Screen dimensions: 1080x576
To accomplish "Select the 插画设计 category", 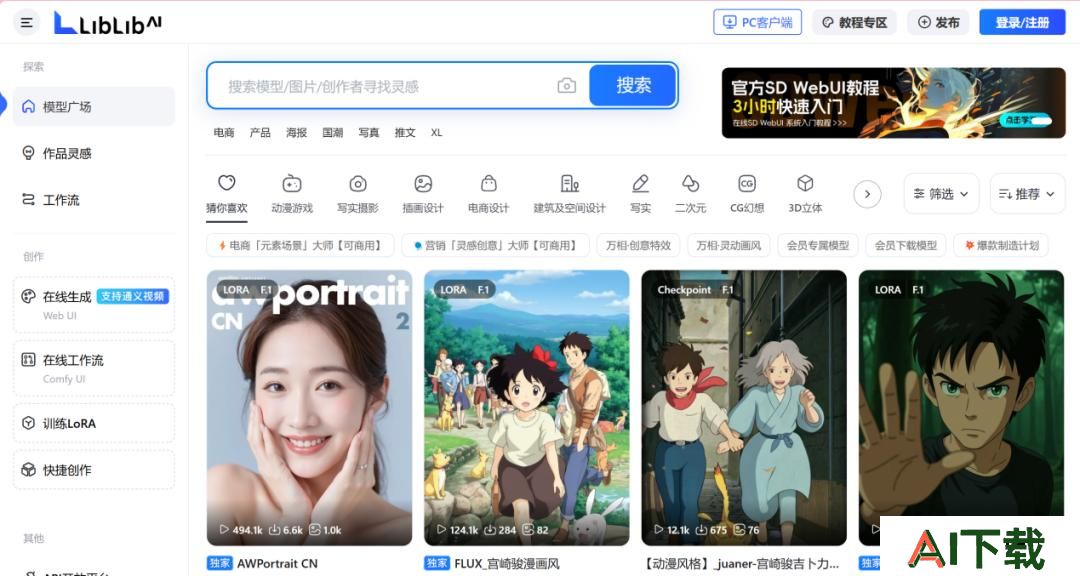I will pyautogui.click(x=423, y=194).
